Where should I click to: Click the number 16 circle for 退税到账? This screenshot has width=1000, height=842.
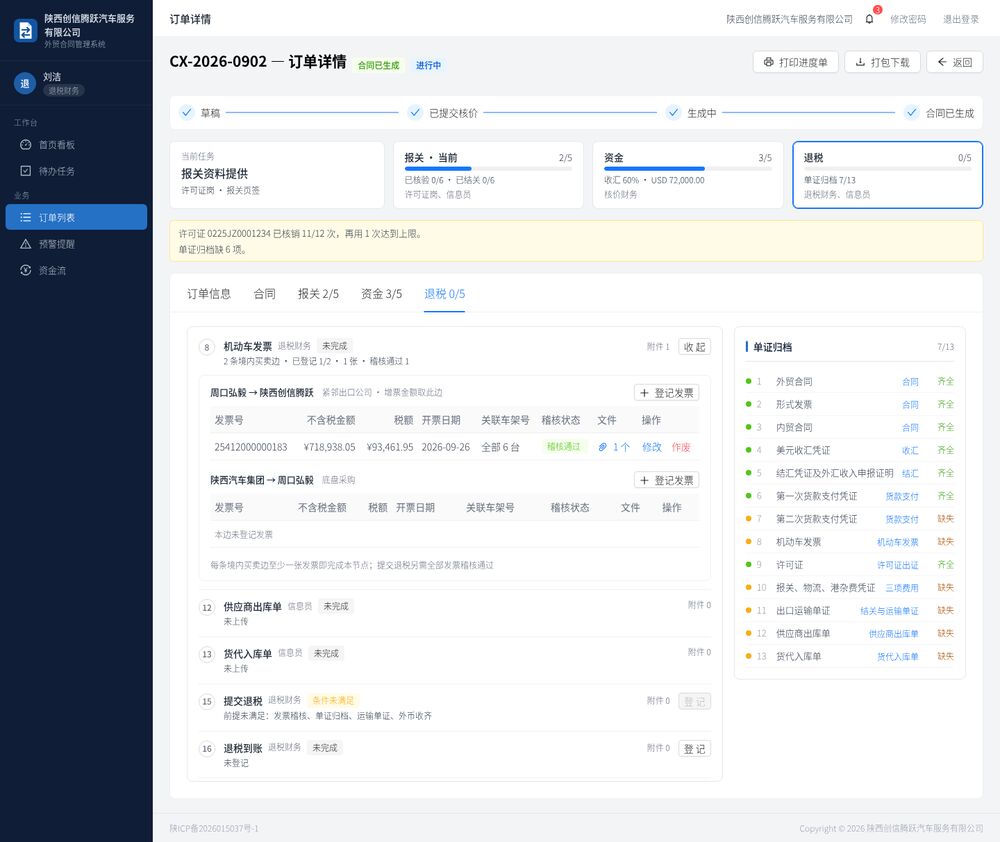(x=207, y=749)
